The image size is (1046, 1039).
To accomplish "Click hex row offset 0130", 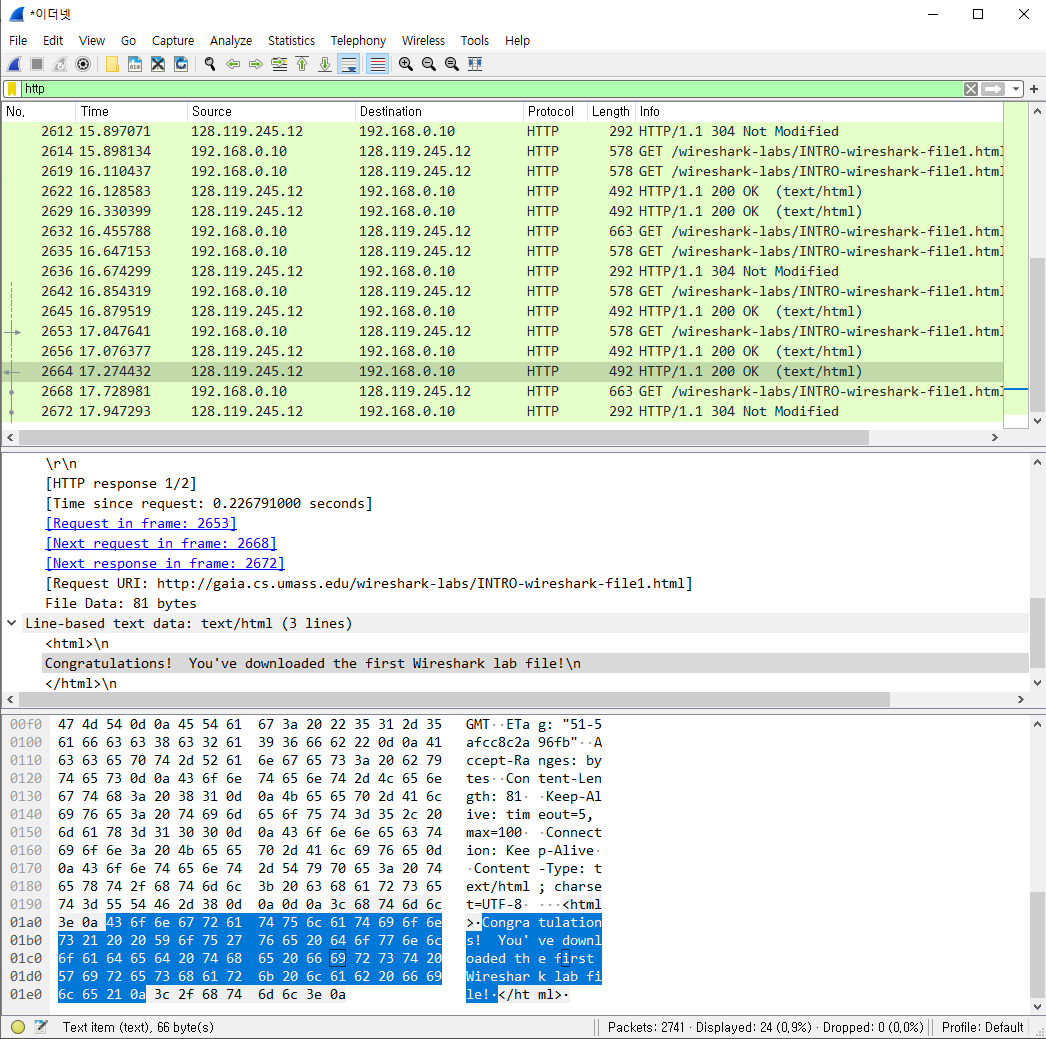I will click(x=26, y=796).
